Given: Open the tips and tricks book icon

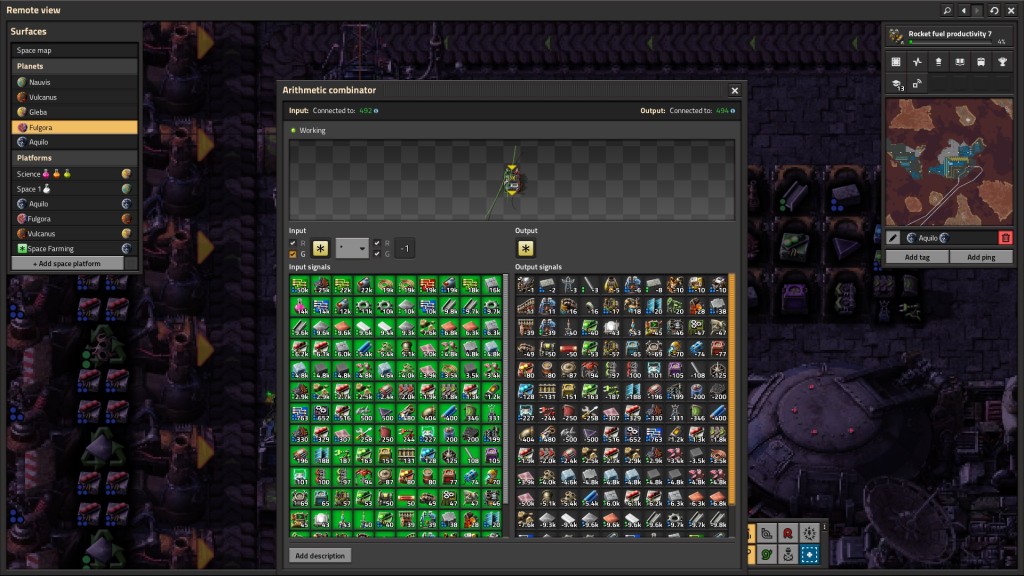Looking at the screenshot, I should pyautogui.click(x=959, y=62).
